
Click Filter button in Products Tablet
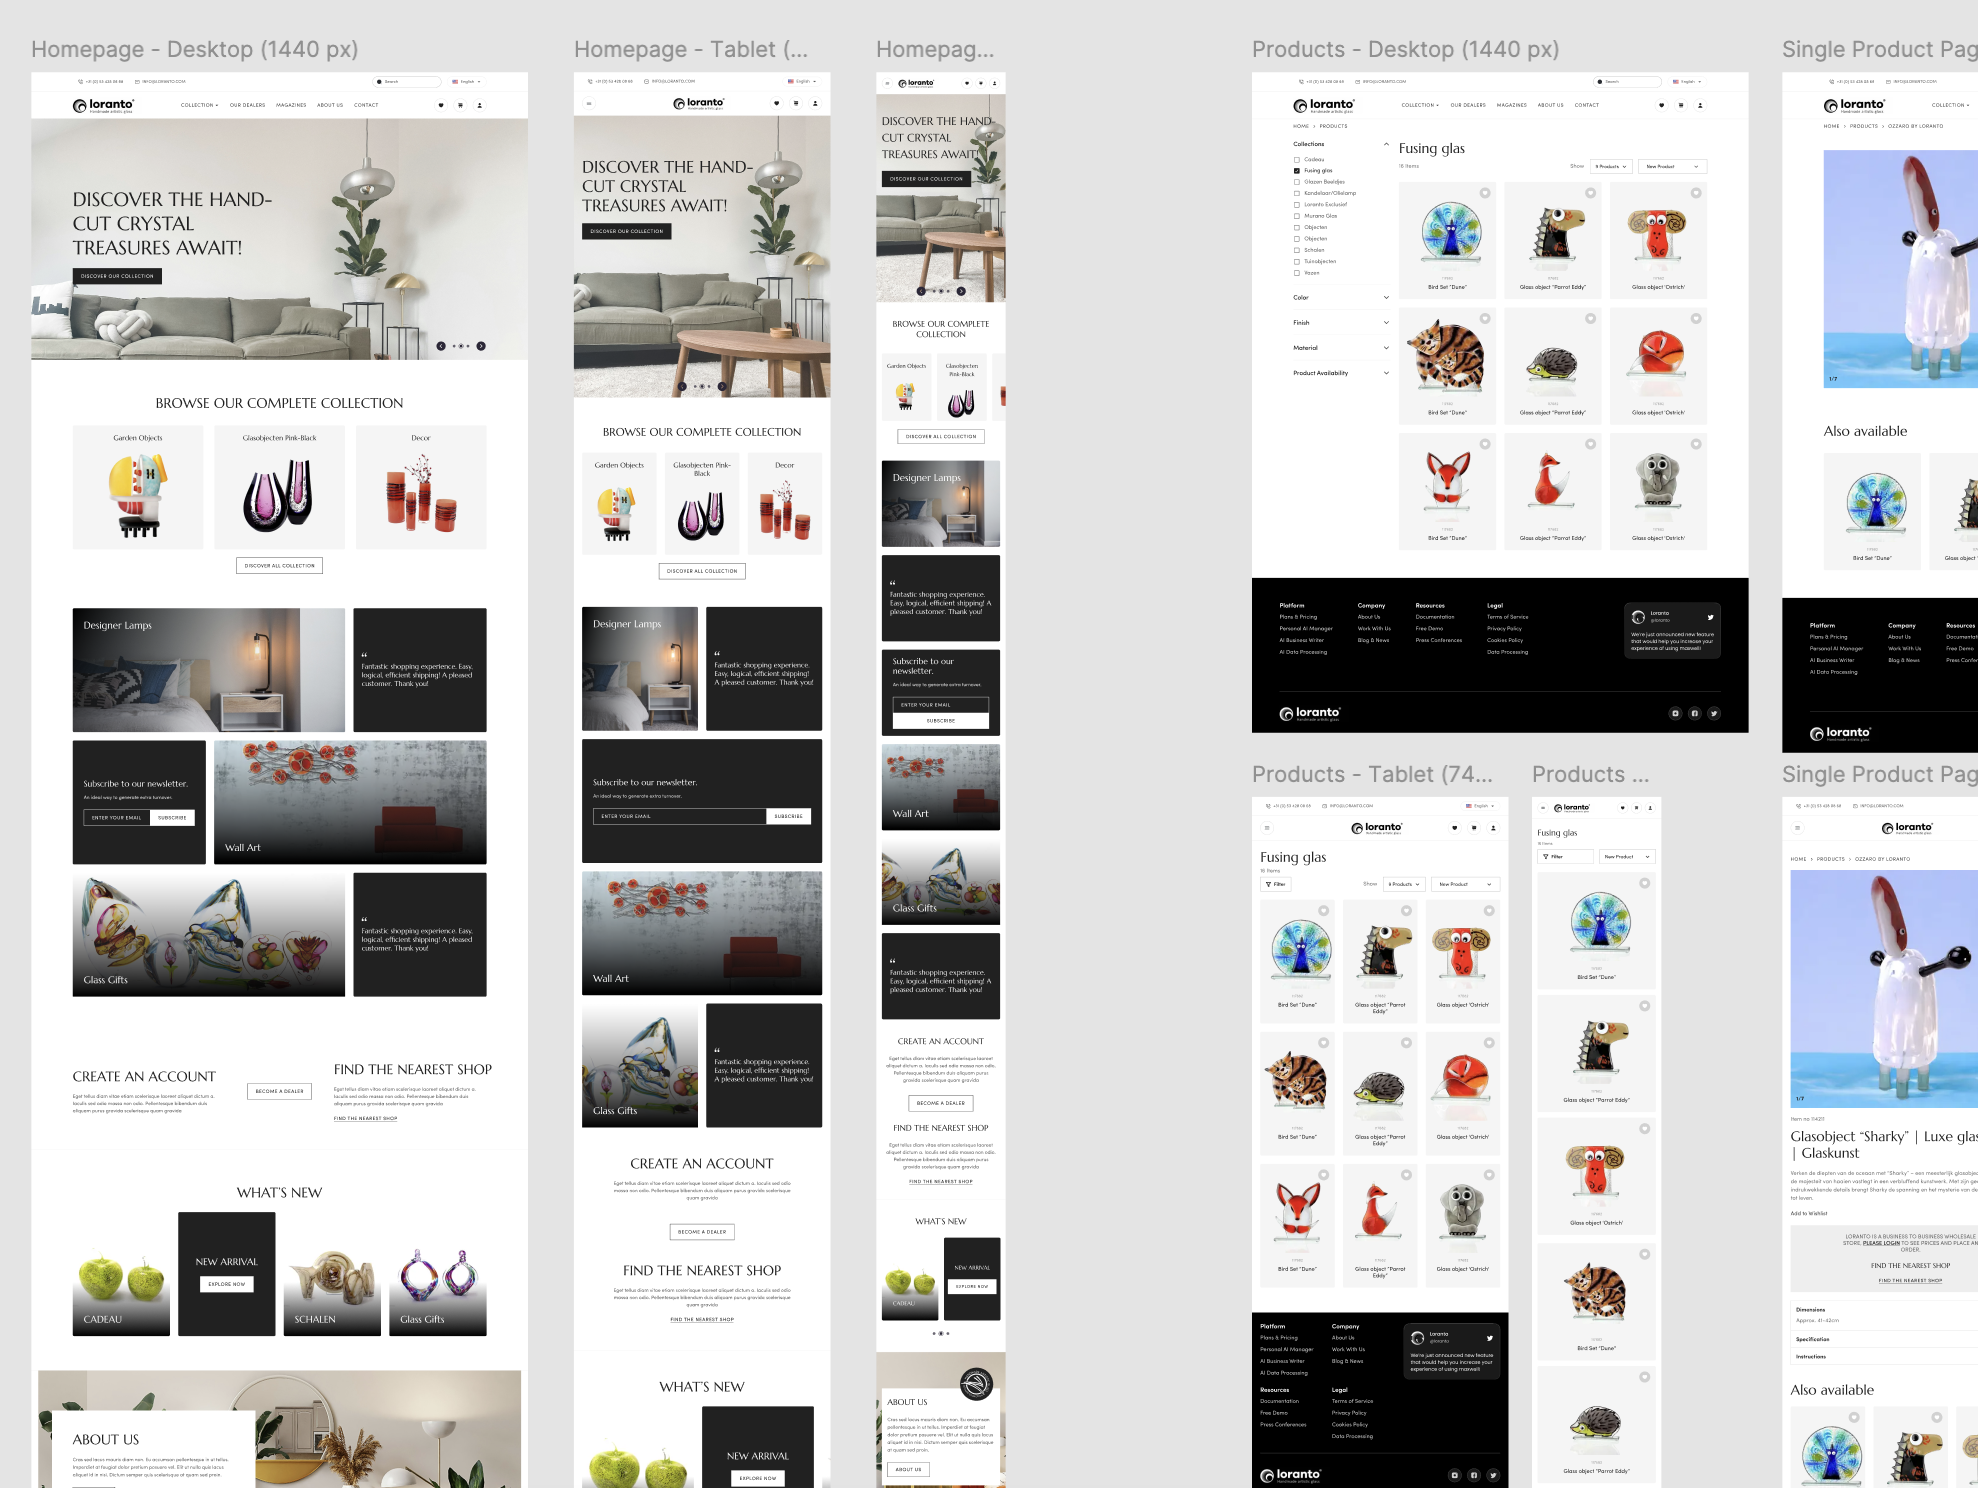point(1276,884)
